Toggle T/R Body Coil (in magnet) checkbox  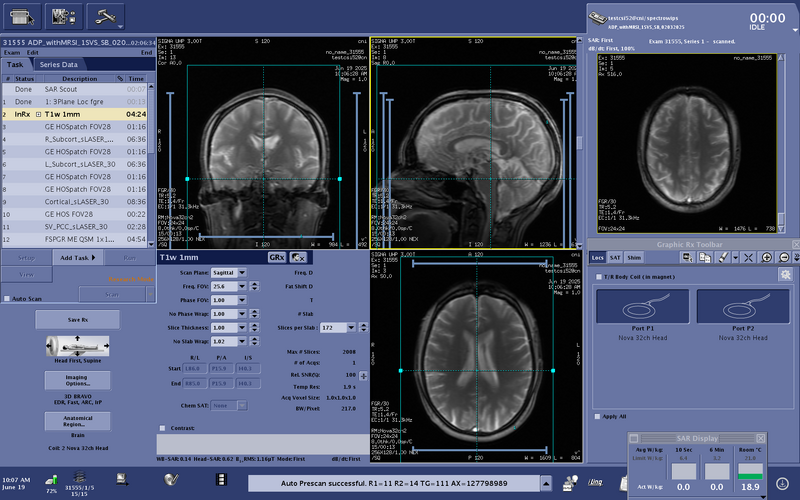pos(598,277)
